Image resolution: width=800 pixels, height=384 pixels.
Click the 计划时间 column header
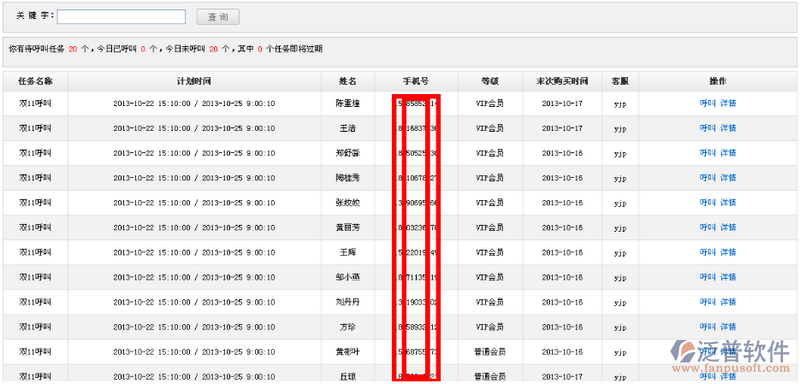(194, 81)
